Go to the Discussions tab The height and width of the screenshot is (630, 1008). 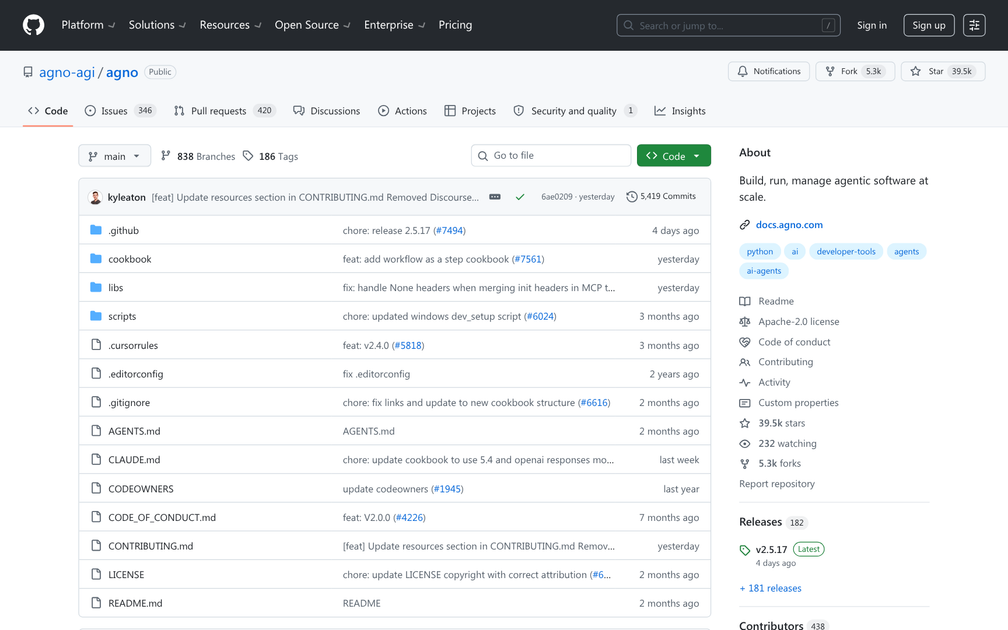click(x=327, y=111)
